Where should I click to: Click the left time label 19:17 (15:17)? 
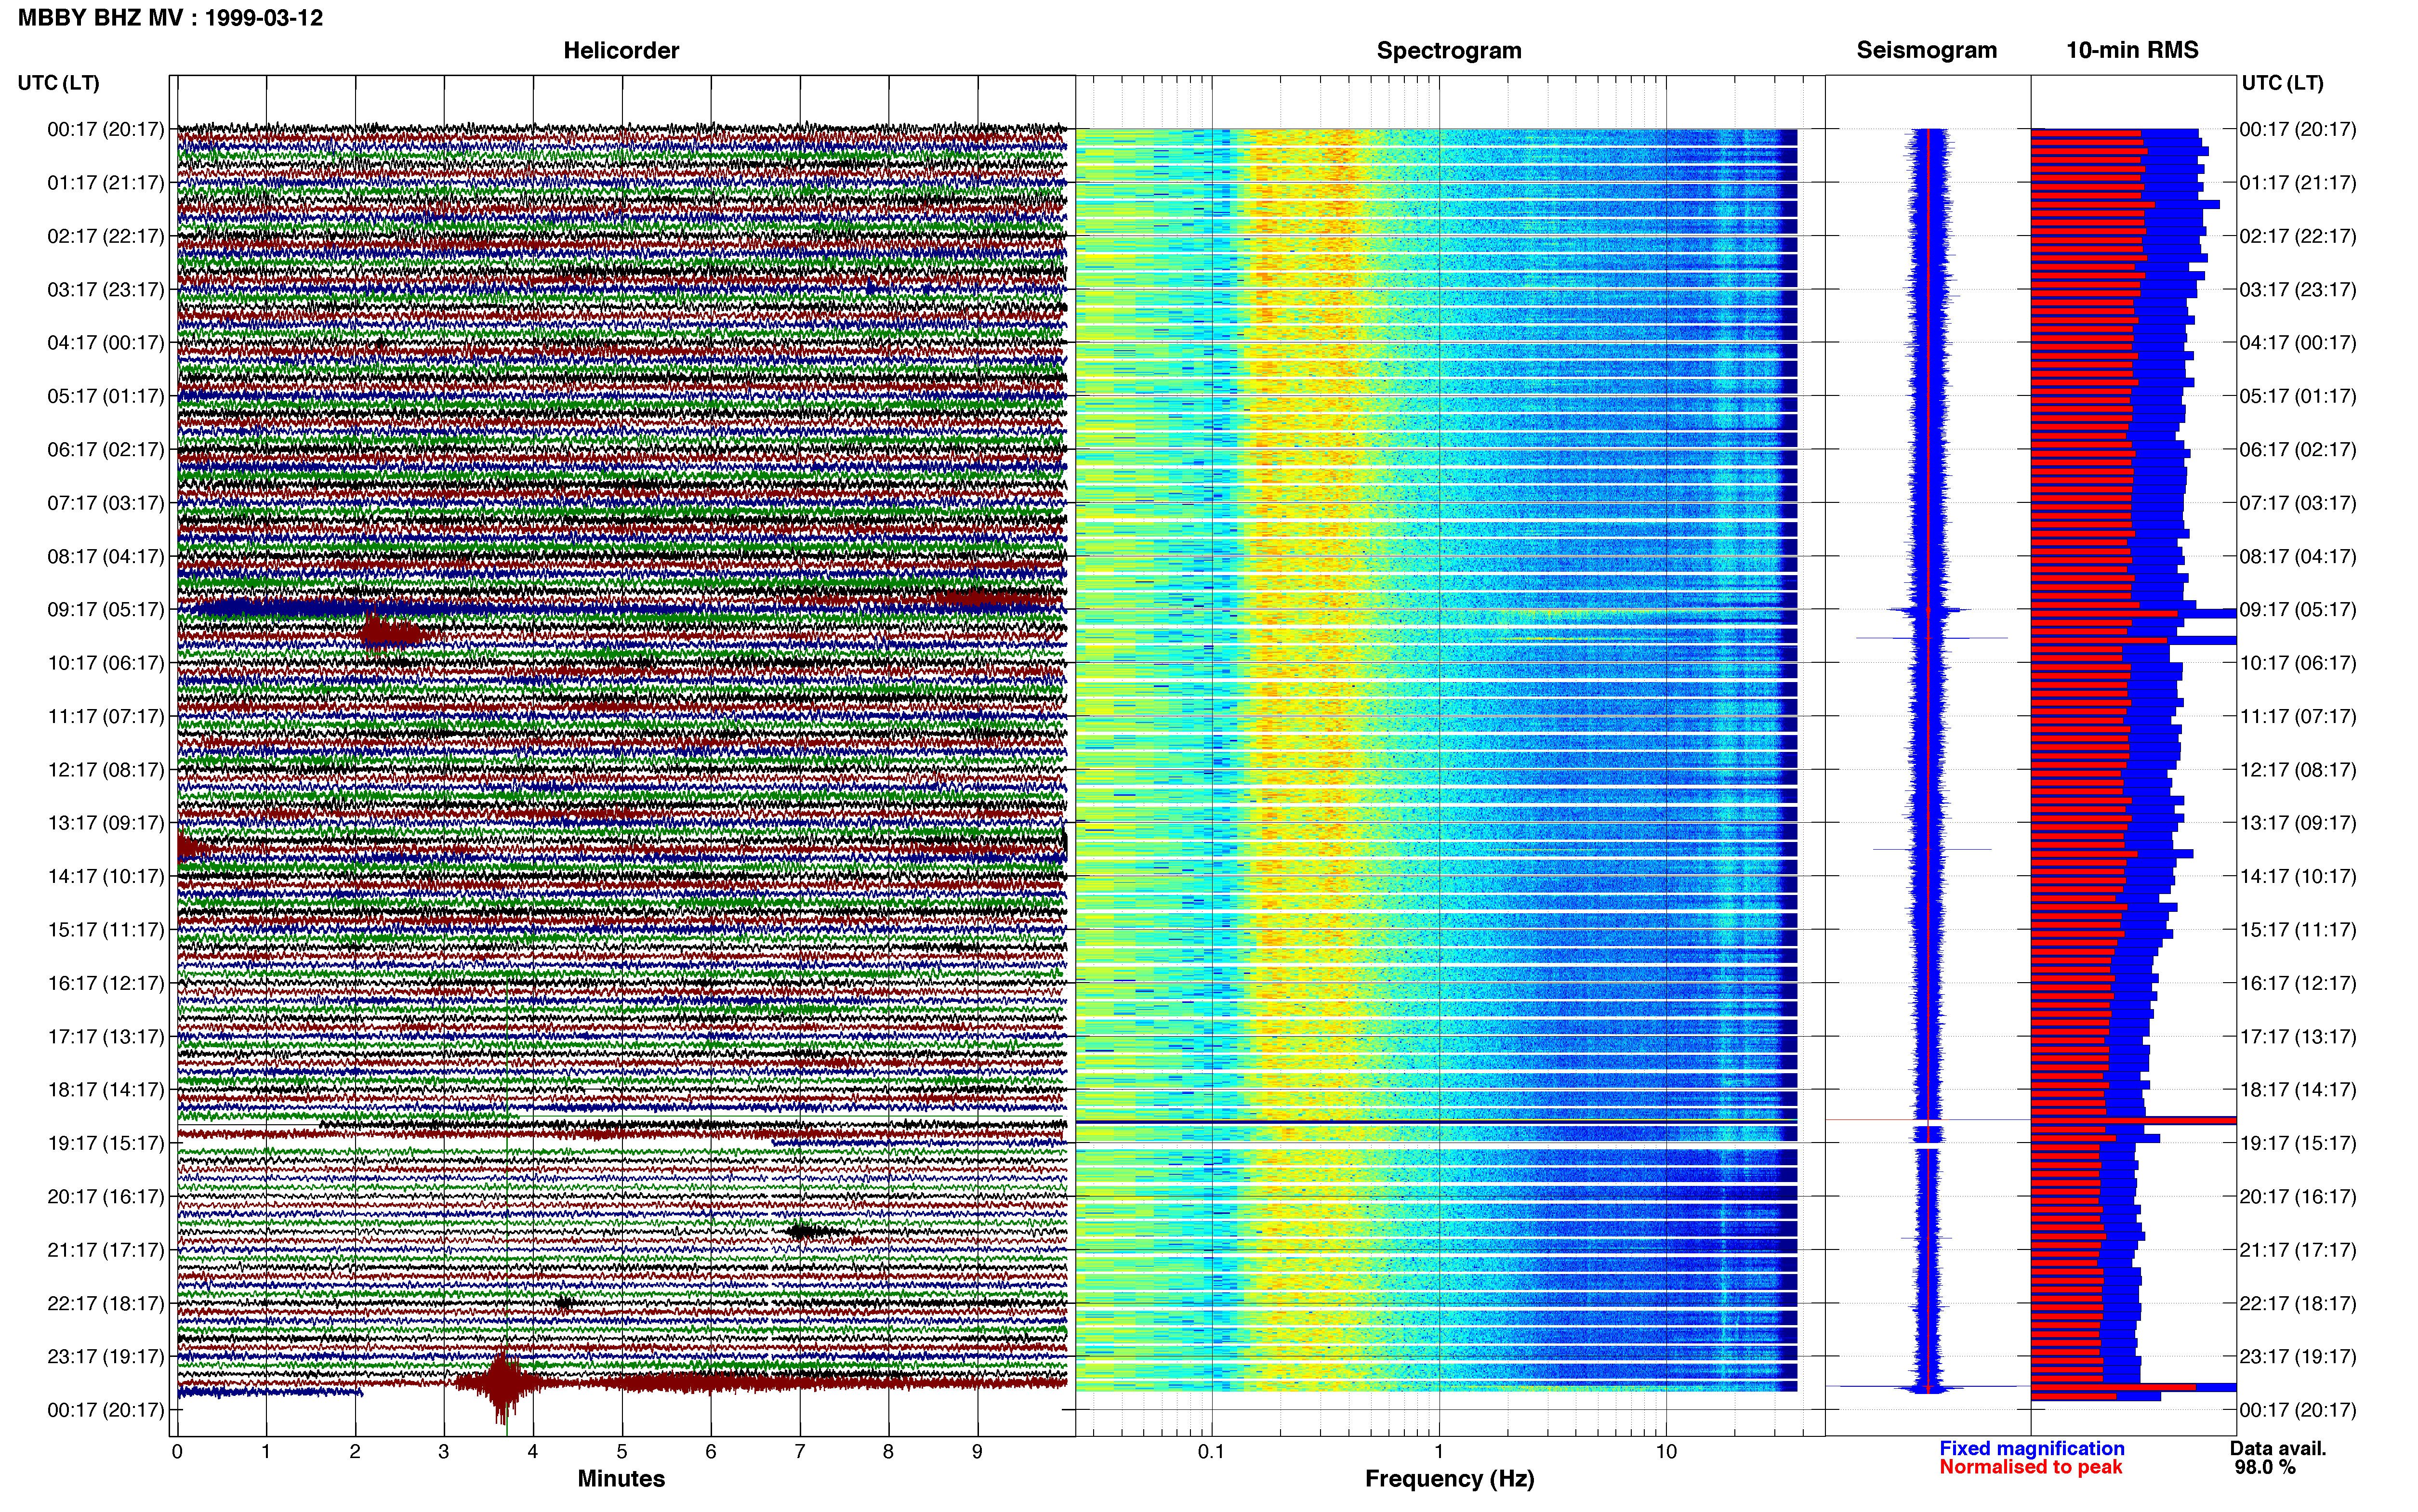[x=105, y=1143]
